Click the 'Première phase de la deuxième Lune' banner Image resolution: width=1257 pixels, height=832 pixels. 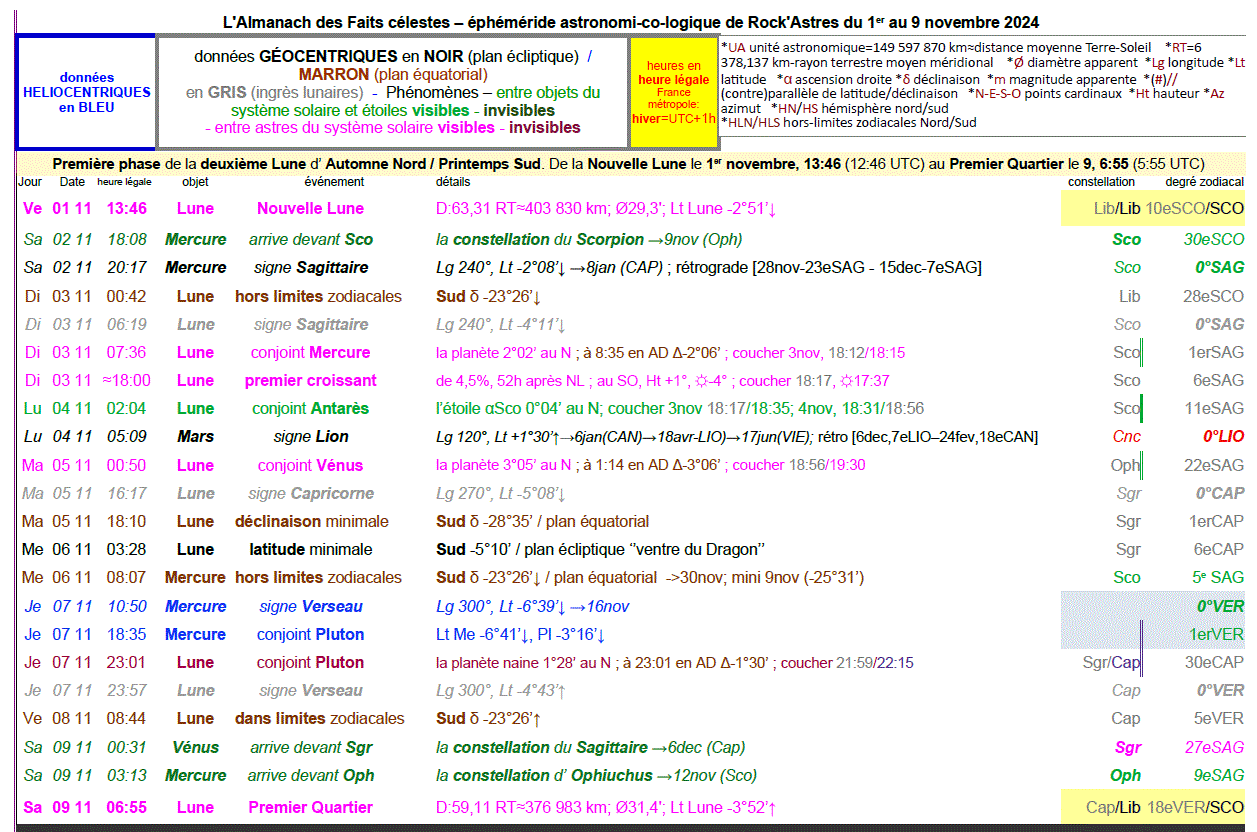(629, 164)
